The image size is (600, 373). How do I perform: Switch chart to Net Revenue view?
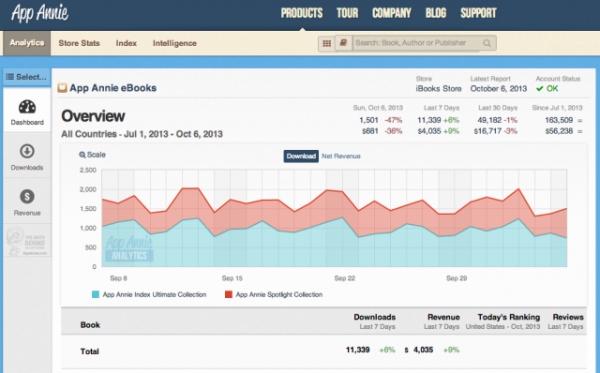click(x=341, y=156)
